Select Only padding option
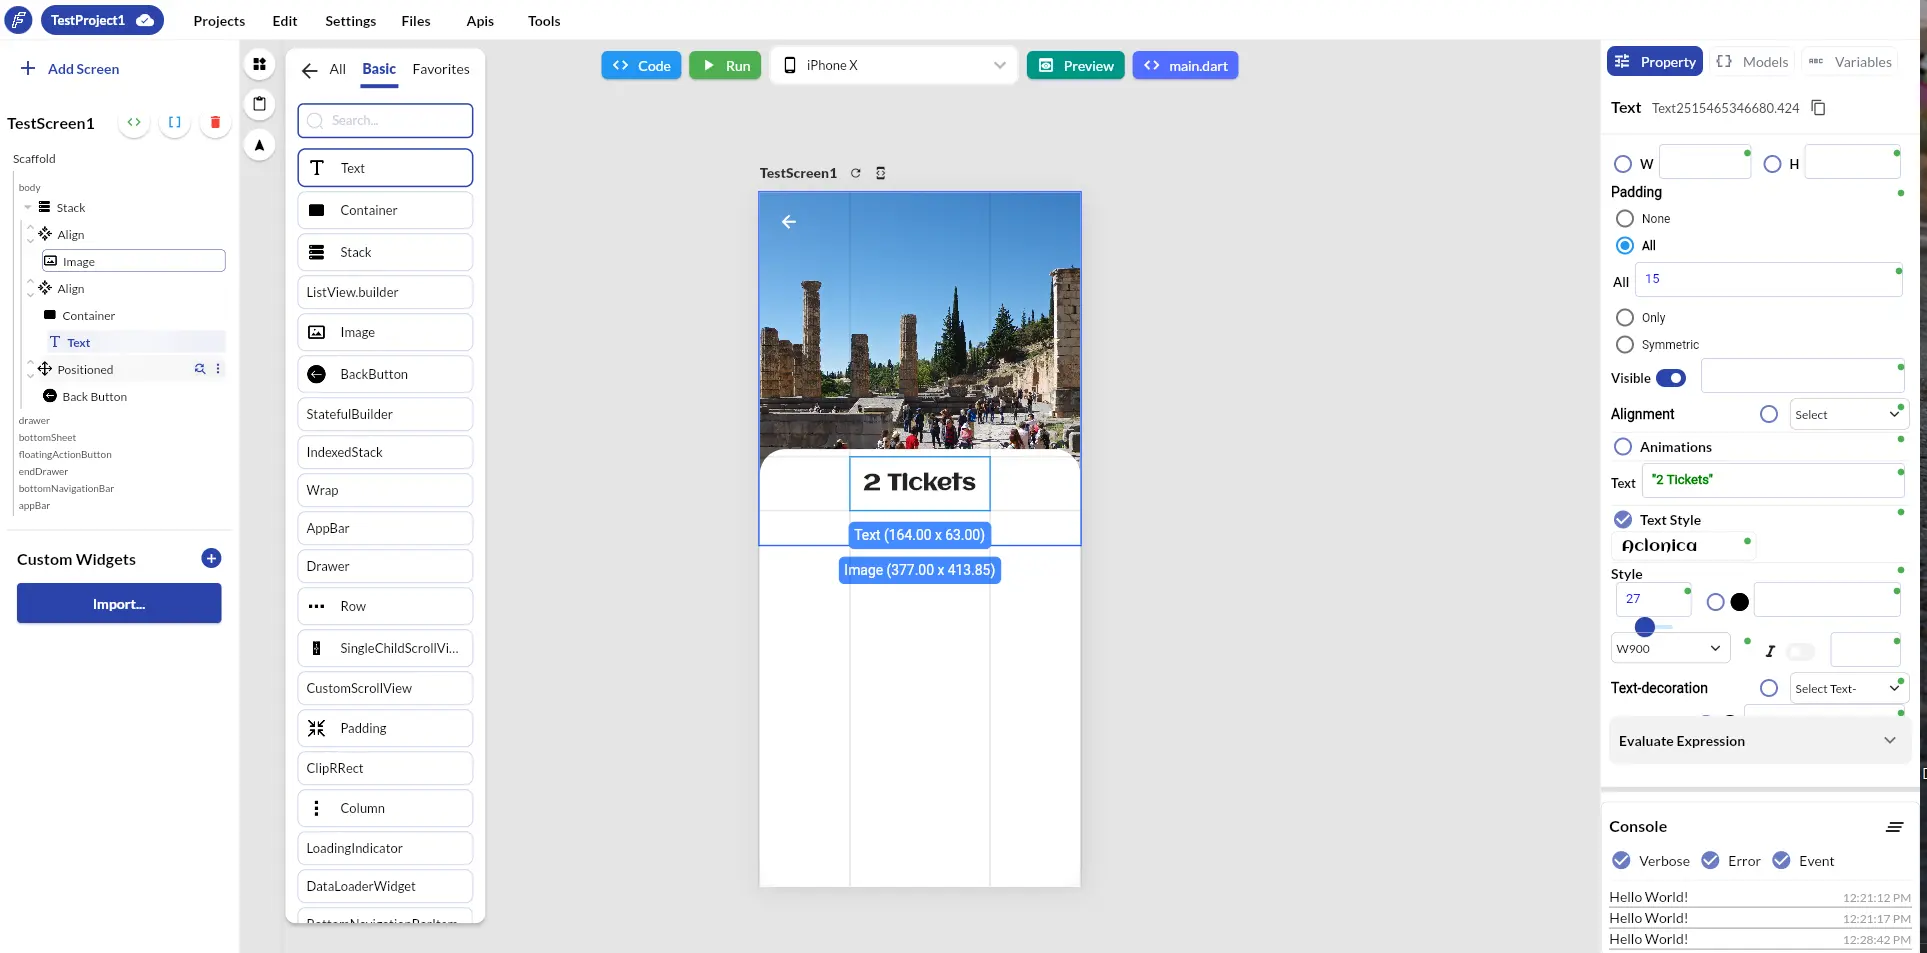Screen dimensions: 1927x953 click(1625, 317)
